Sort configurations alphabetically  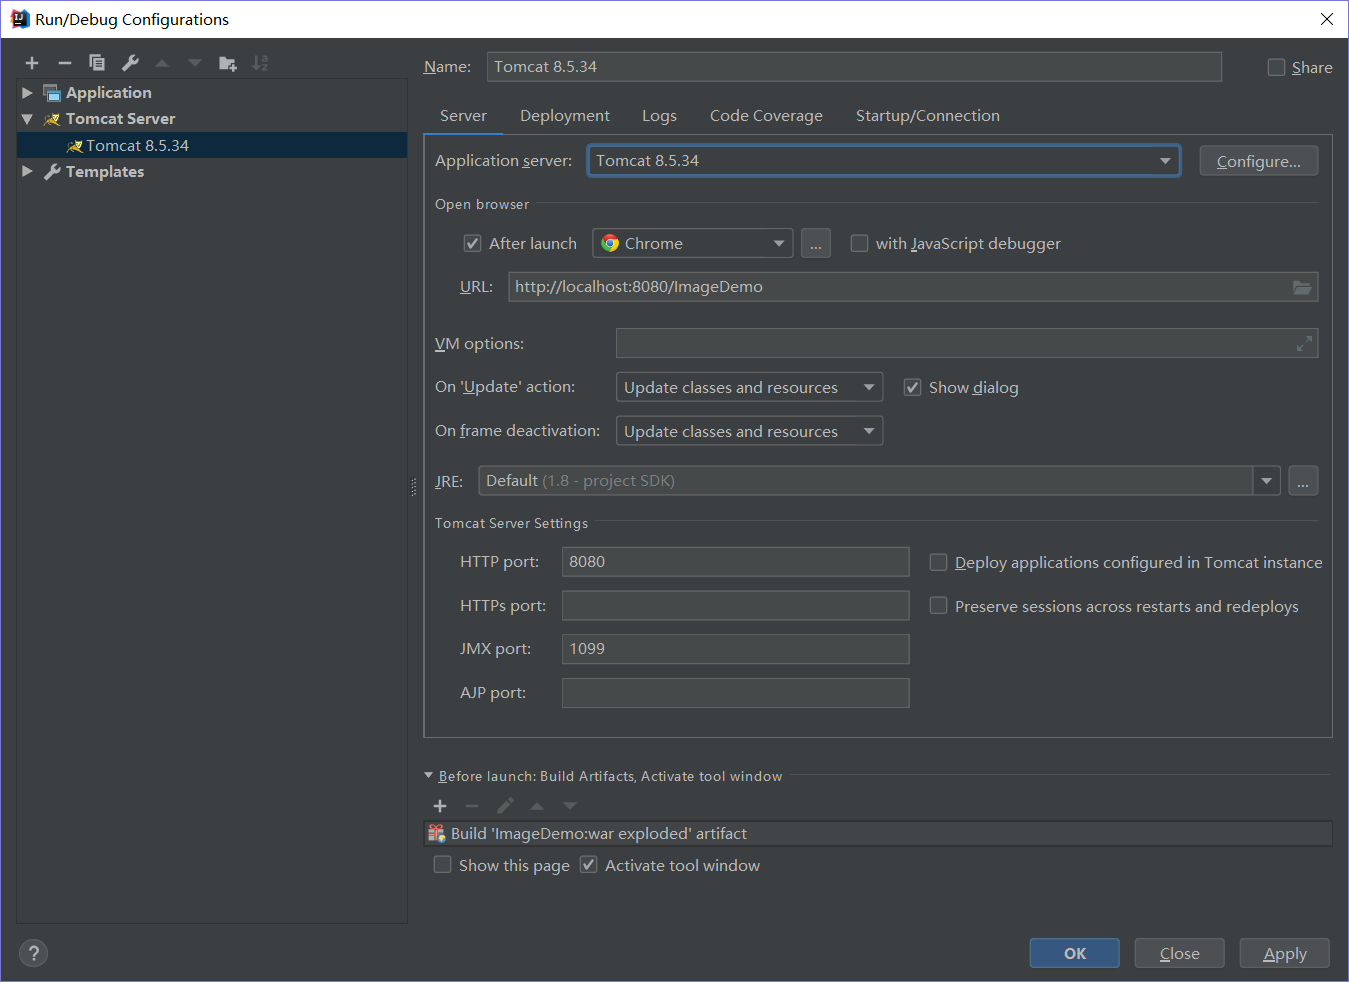(260, 63)
